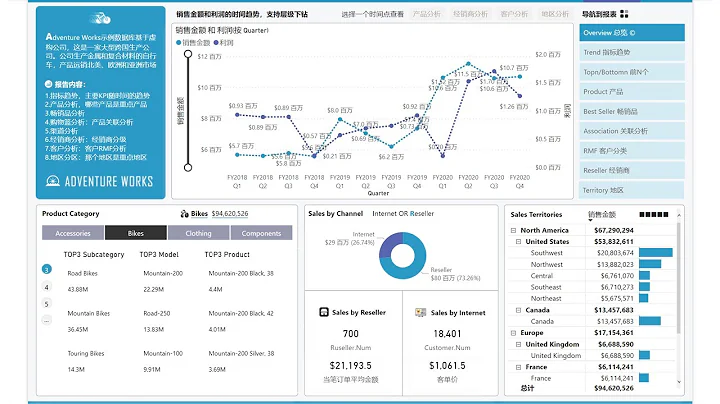Open the Territory 地区 page
Screen dimensions: 720x404
point(632,190)
